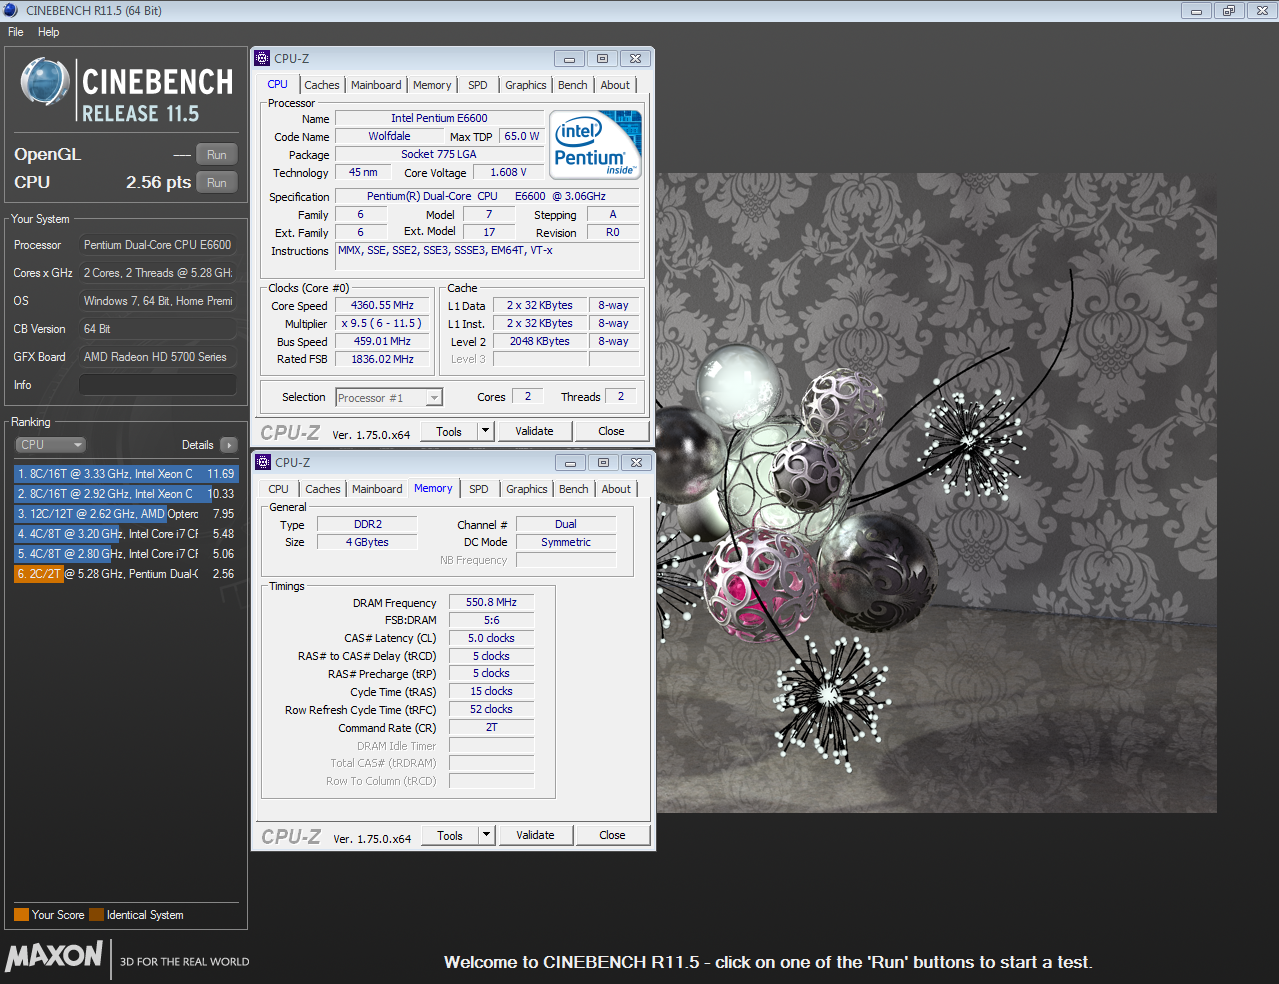Viewport: 1279px width, 984px height.
Task: Click the MAXON logo
Action: (54, 956)
